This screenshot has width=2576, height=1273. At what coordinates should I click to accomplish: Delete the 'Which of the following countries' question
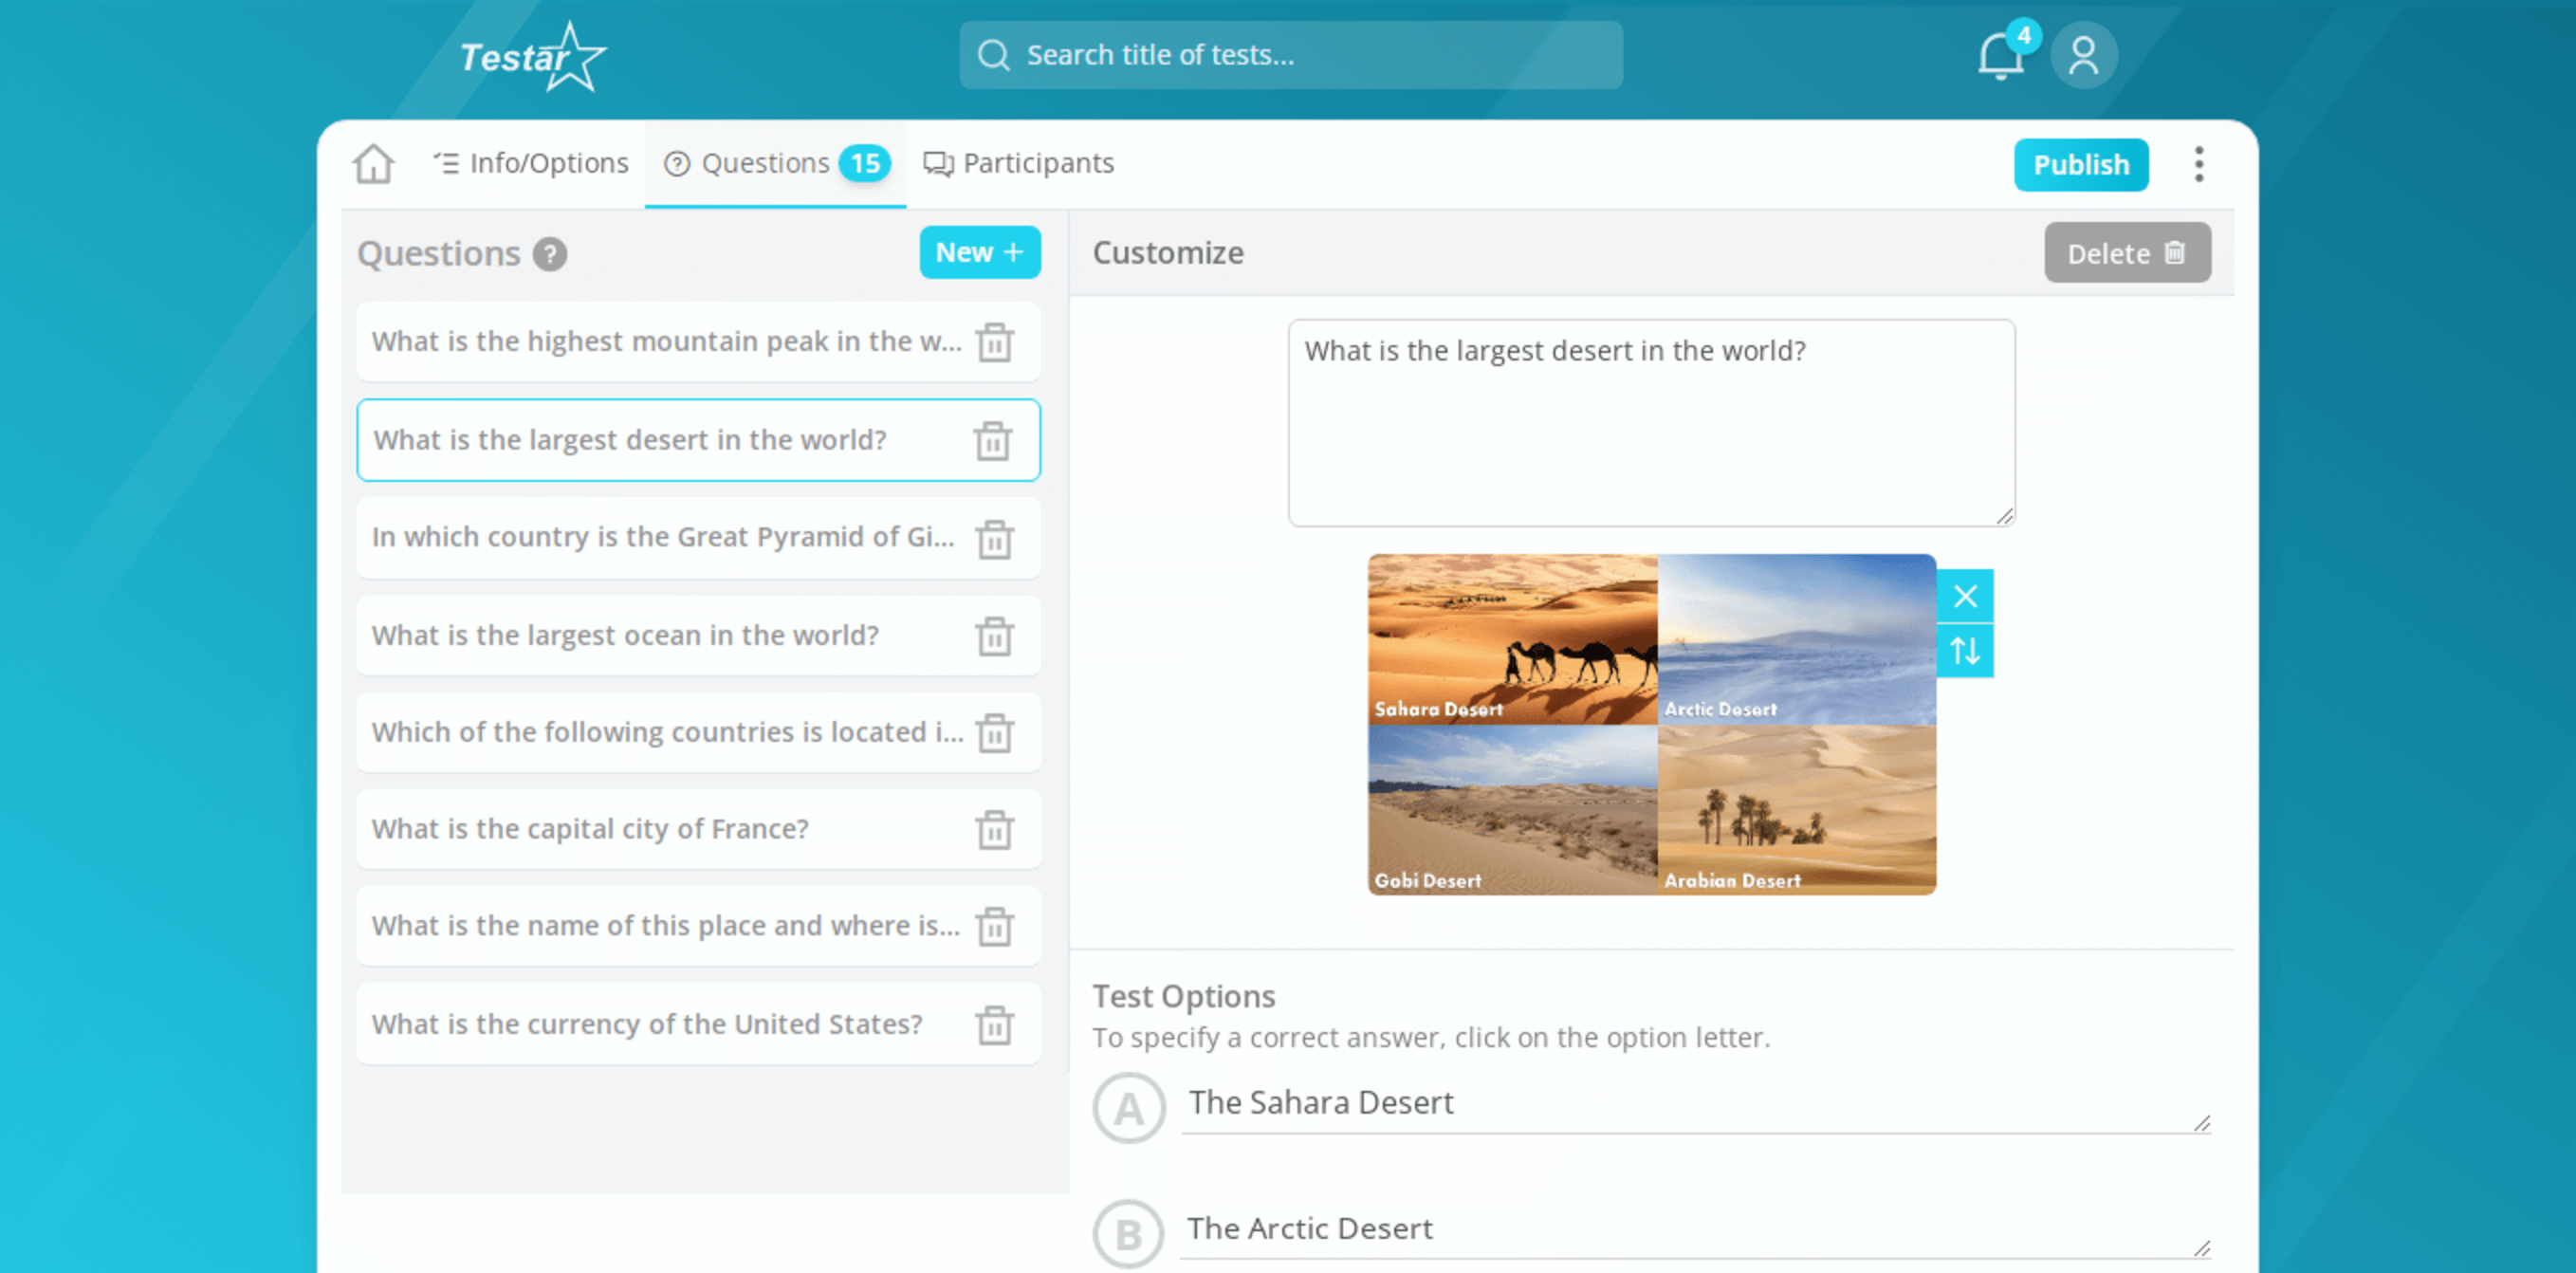pos(994,733)
